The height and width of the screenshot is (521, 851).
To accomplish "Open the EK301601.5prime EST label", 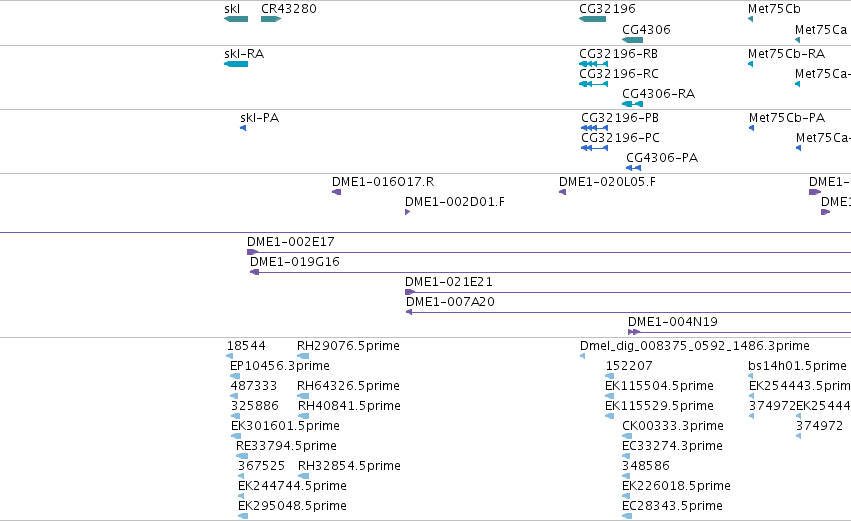I will coord(285,426).
